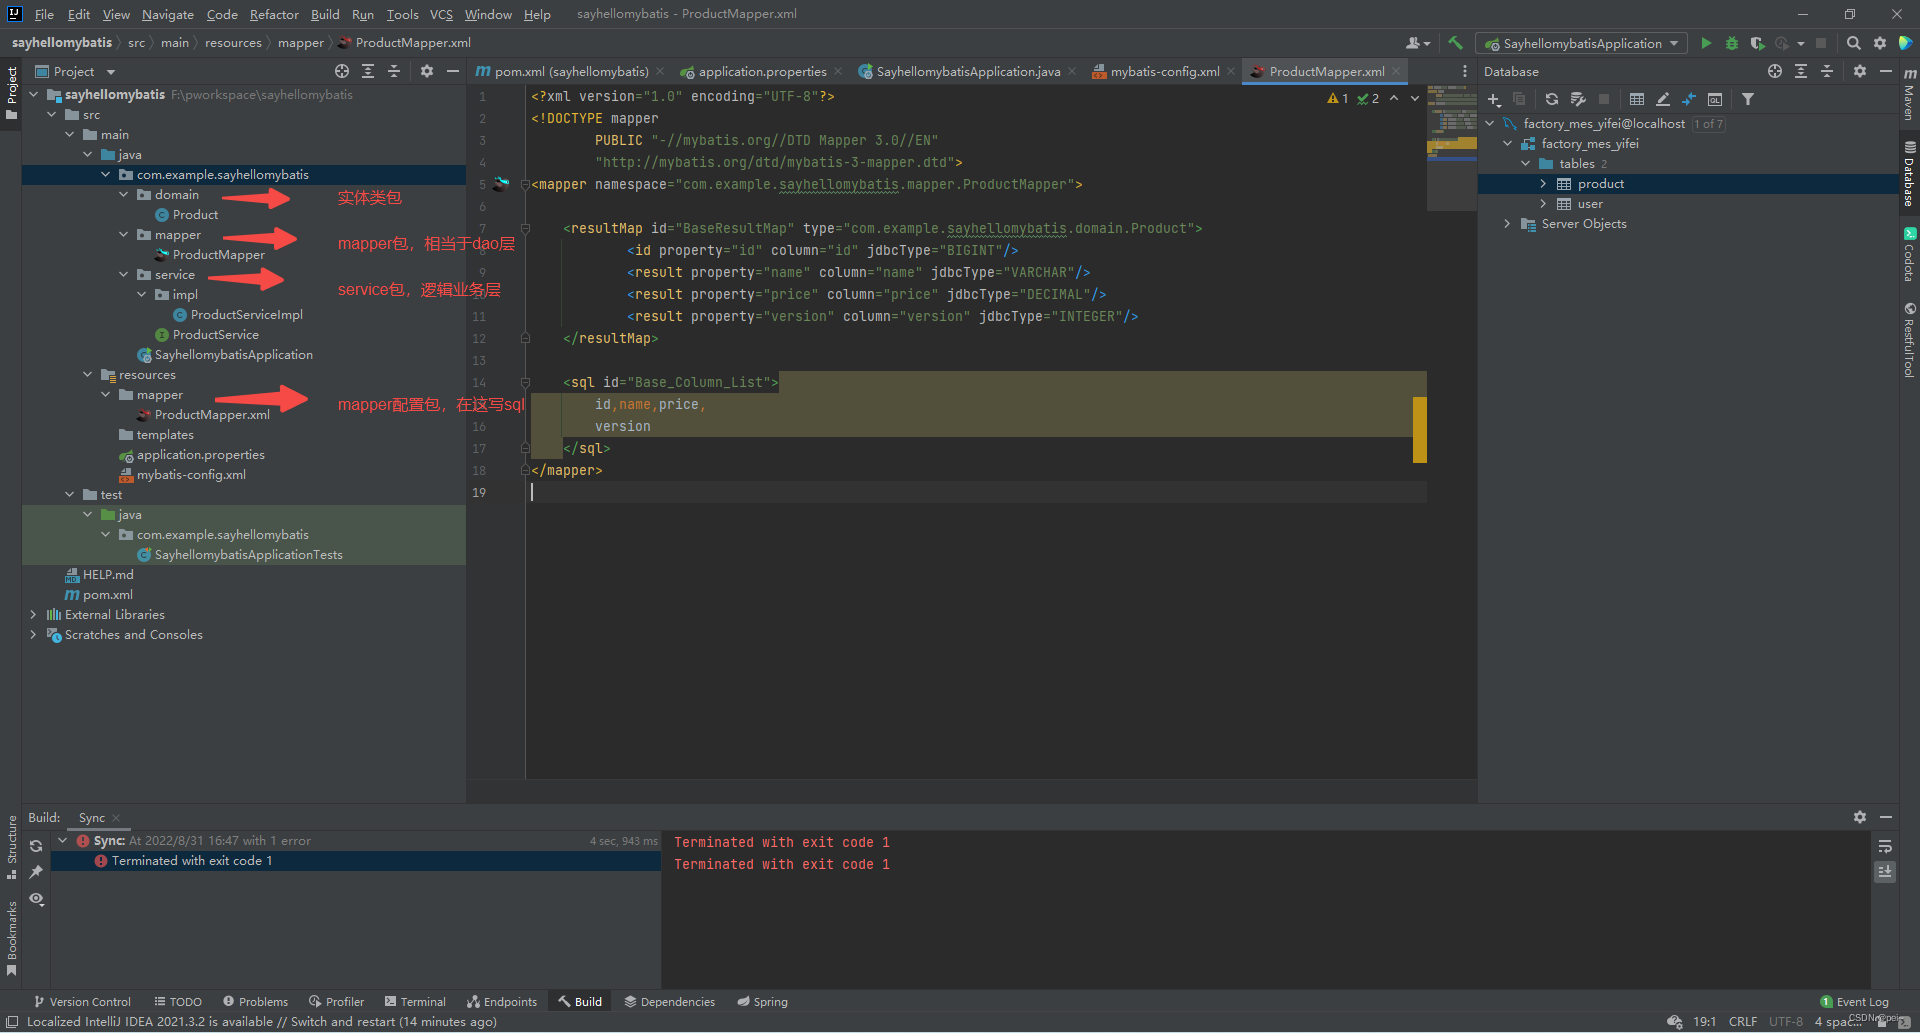Open Project panel options gear
The height and width of the screenshot is (1033, 1920).
point(427,71)
